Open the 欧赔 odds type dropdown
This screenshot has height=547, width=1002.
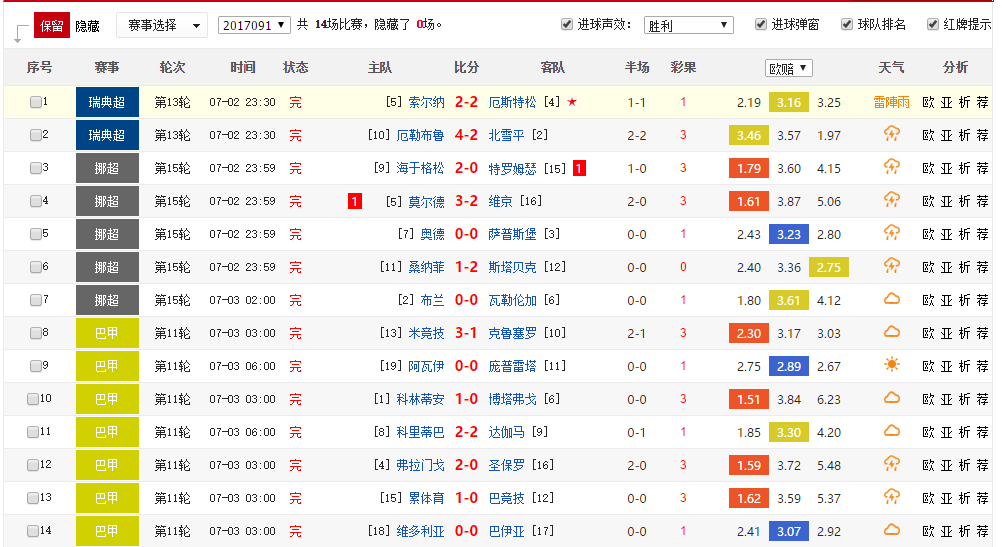[788, 68]
